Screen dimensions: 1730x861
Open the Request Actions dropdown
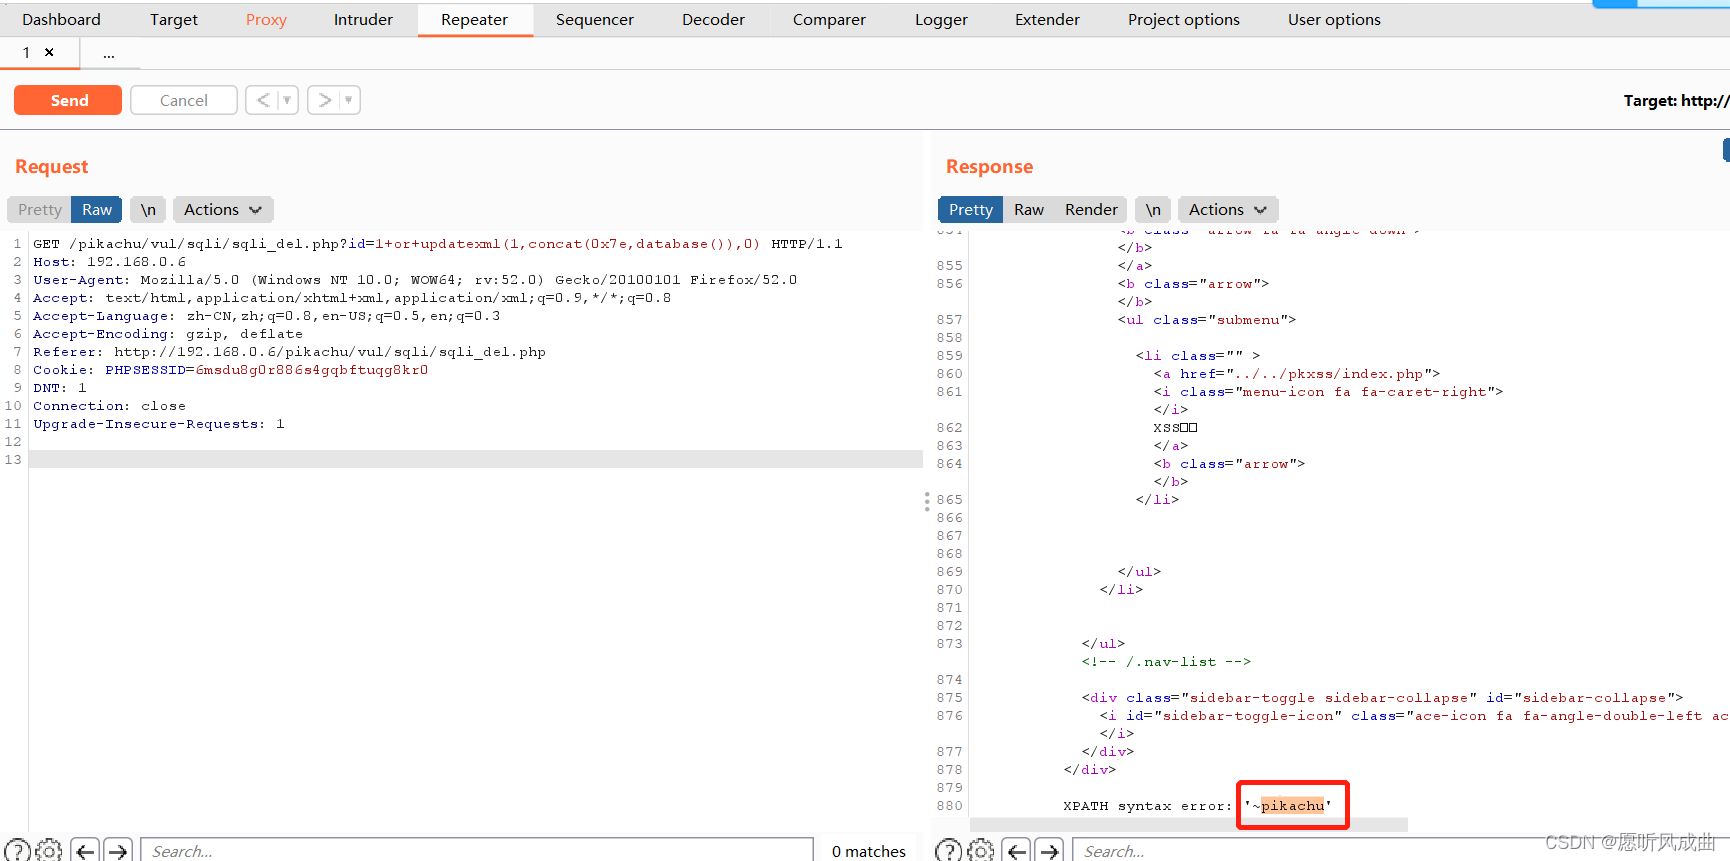pyautogui.click(x=222, y=209)
